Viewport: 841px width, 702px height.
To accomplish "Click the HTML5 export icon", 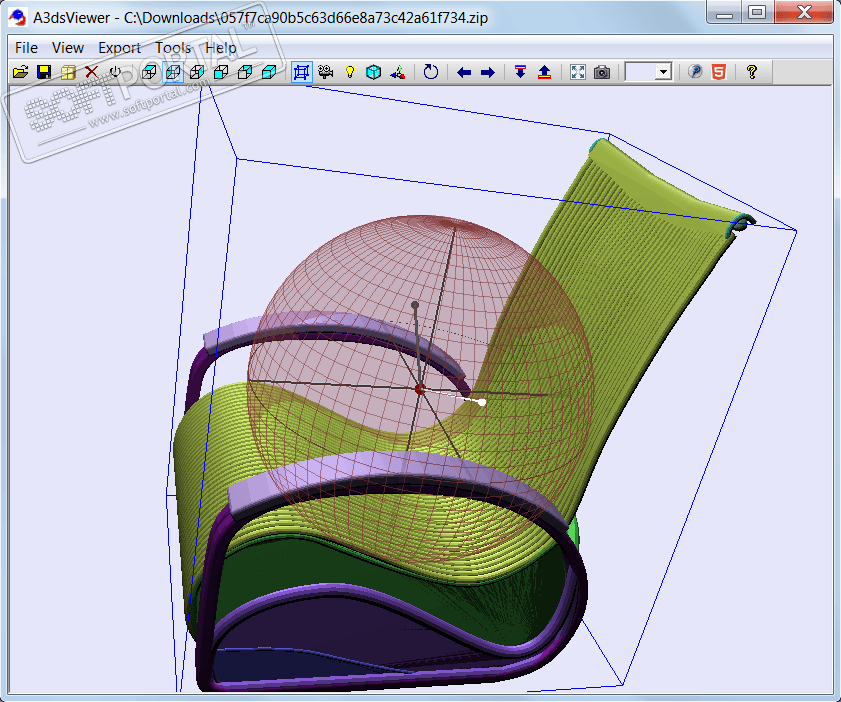I will (719, 72).
